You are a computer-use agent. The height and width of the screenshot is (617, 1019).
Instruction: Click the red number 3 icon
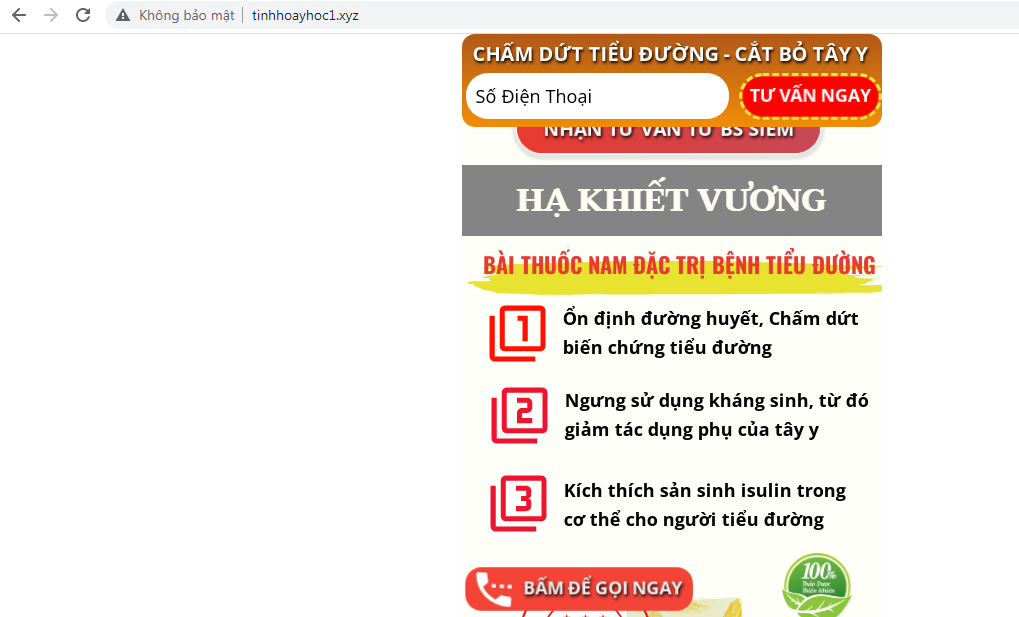518,503
